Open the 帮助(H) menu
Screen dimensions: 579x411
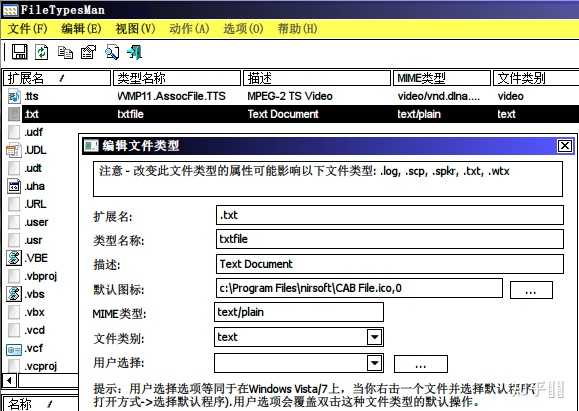pyautogui.click(x=297, y=29)
